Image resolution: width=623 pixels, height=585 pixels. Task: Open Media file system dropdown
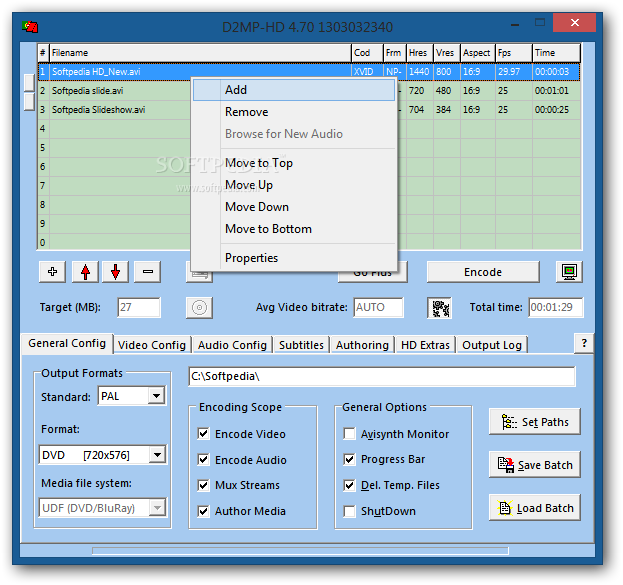[x=157, y=508]
